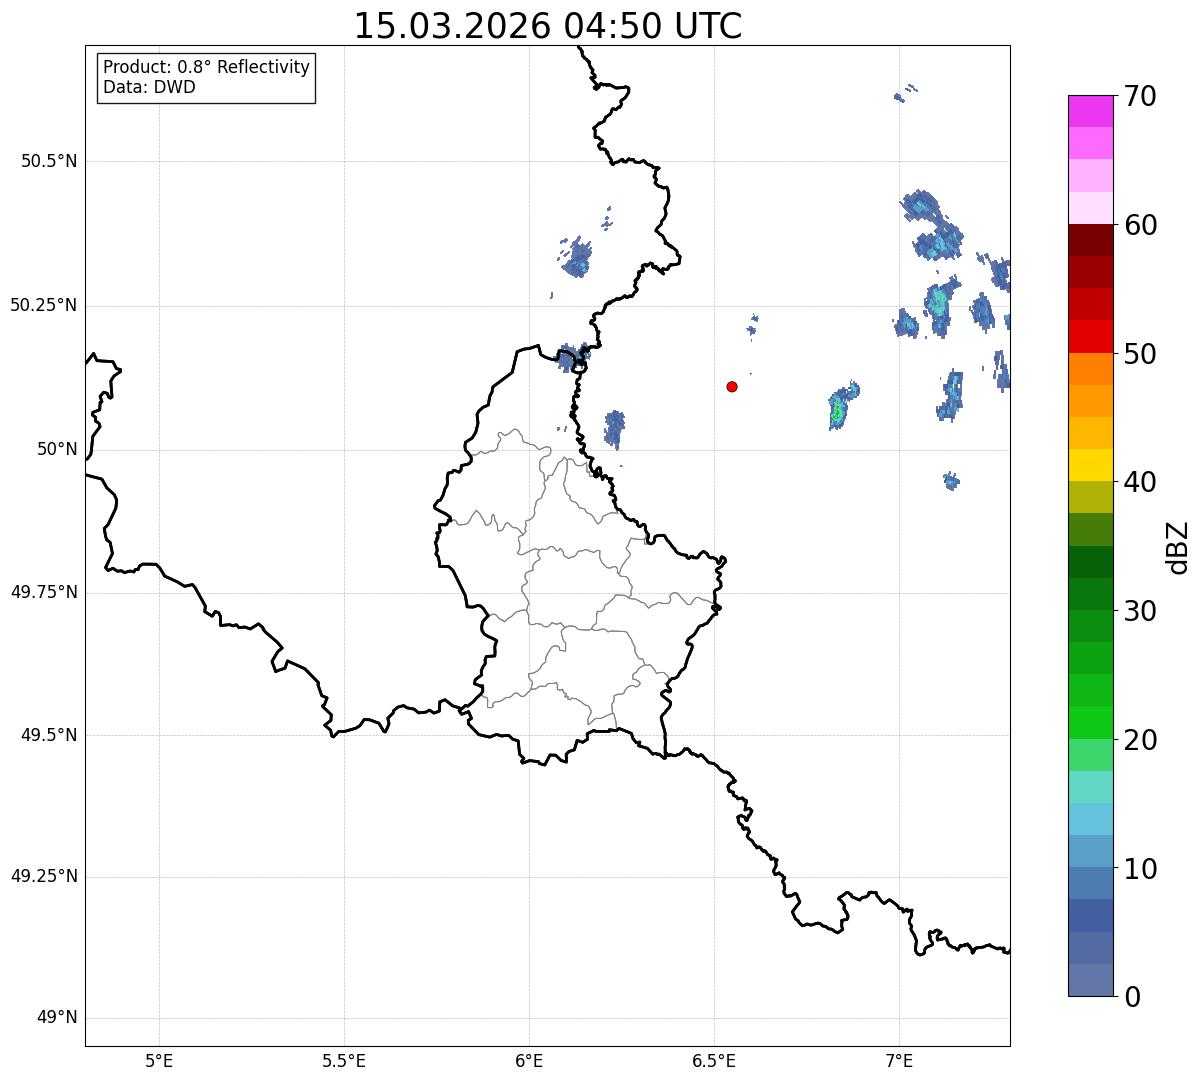Viewport: 1202px width, 1081px height.
Task: Click the "dBZ" colorbar label
Action: click(x=1178, y=547)
